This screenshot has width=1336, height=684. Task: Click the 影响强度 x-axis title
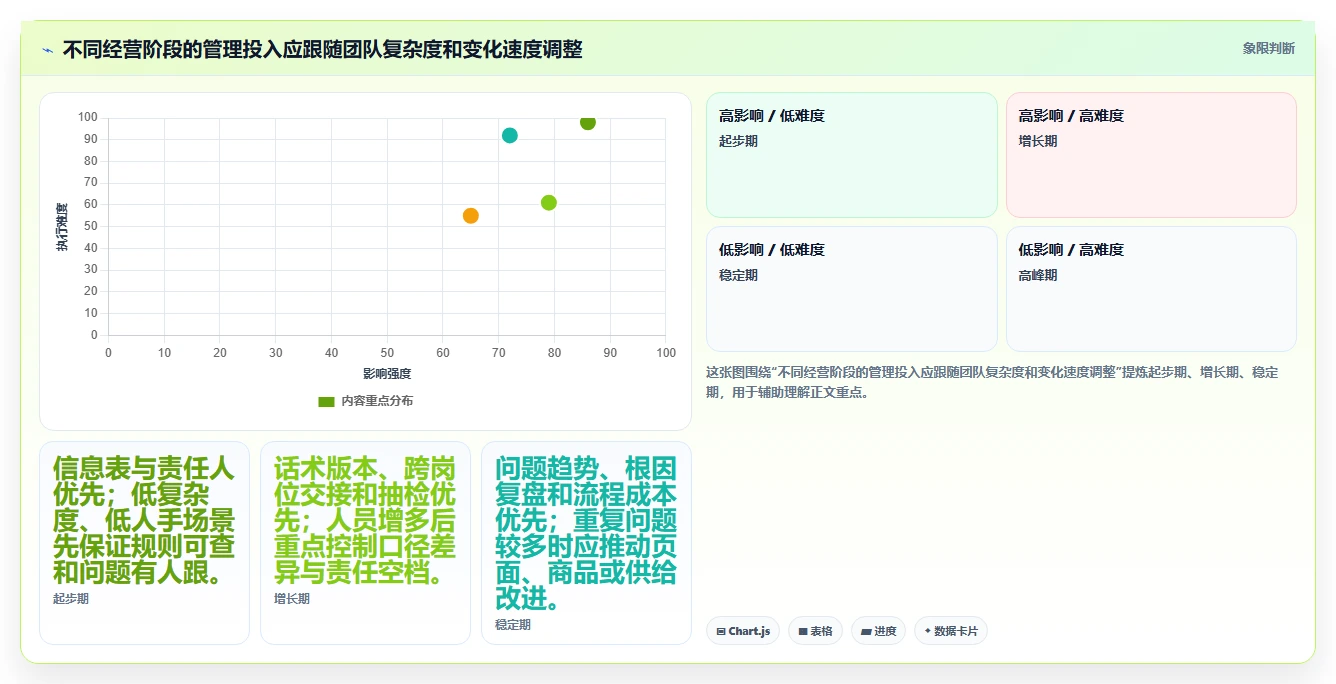tap(387, 374)
